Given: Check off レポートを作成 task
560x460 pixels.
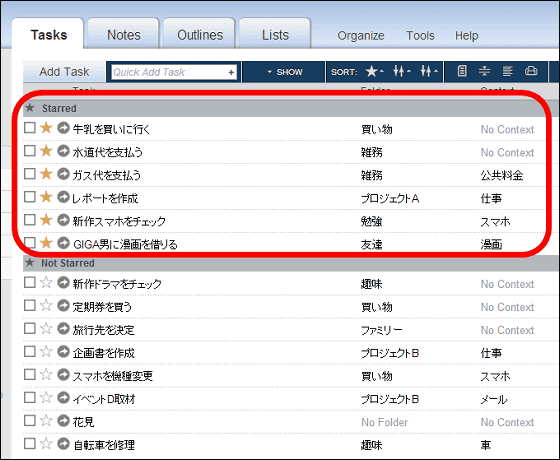Looking at the screenshot, I should click(x=30, y=196).
